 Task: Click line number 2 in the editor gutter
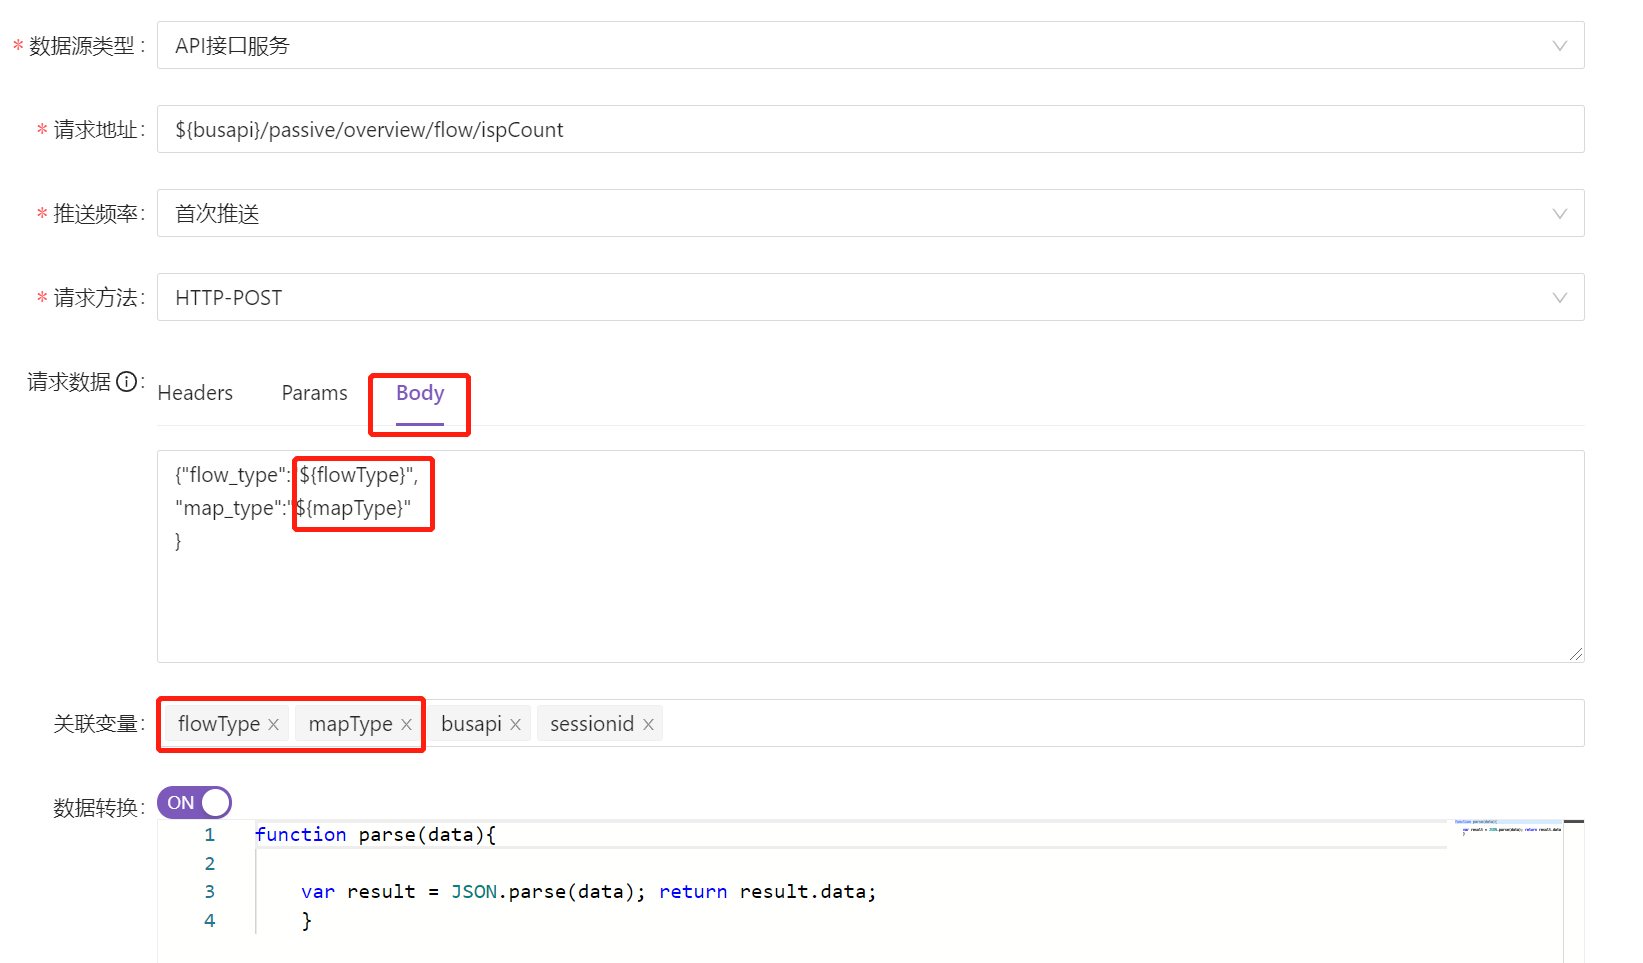(210, 864)
